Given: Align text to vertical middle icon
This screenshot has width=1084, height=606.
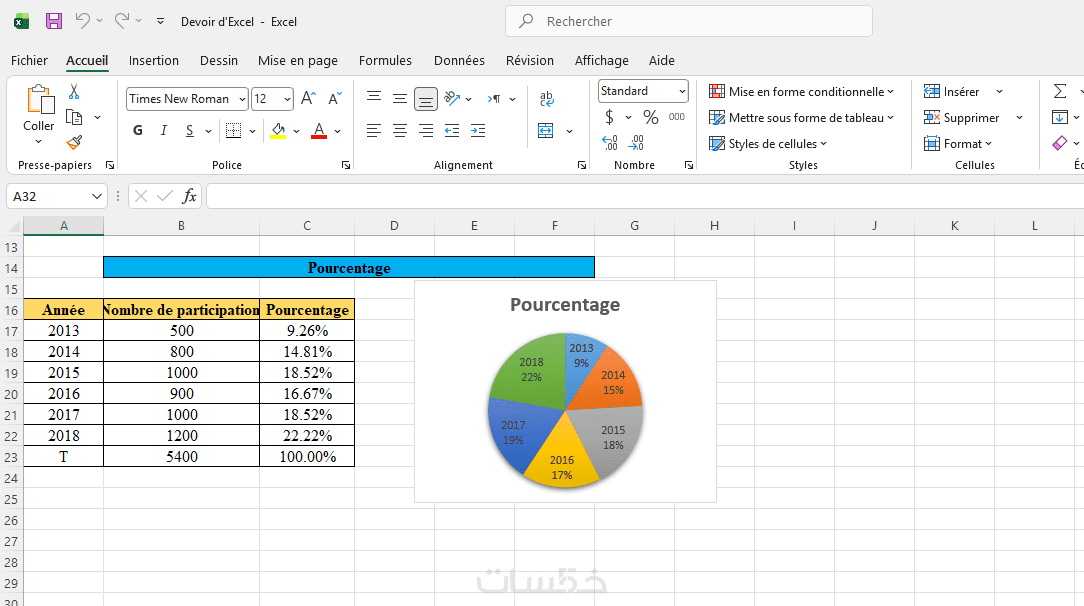Looking at the screenshot, I should click(x=400, y=98).
